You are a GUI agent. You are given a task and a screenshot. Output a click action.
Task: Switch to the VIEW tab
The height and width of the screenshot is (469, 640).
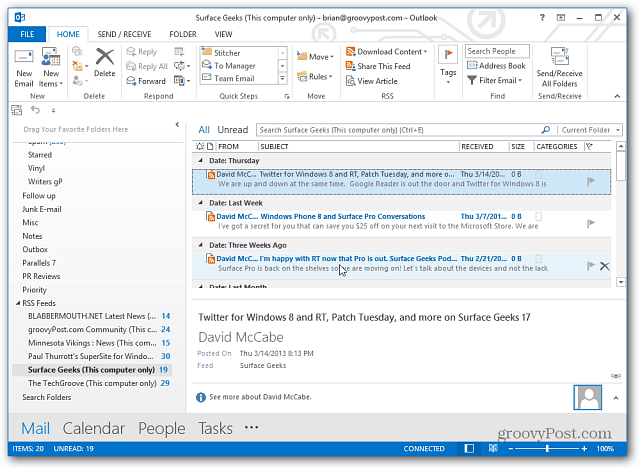(x=223, y=34)
